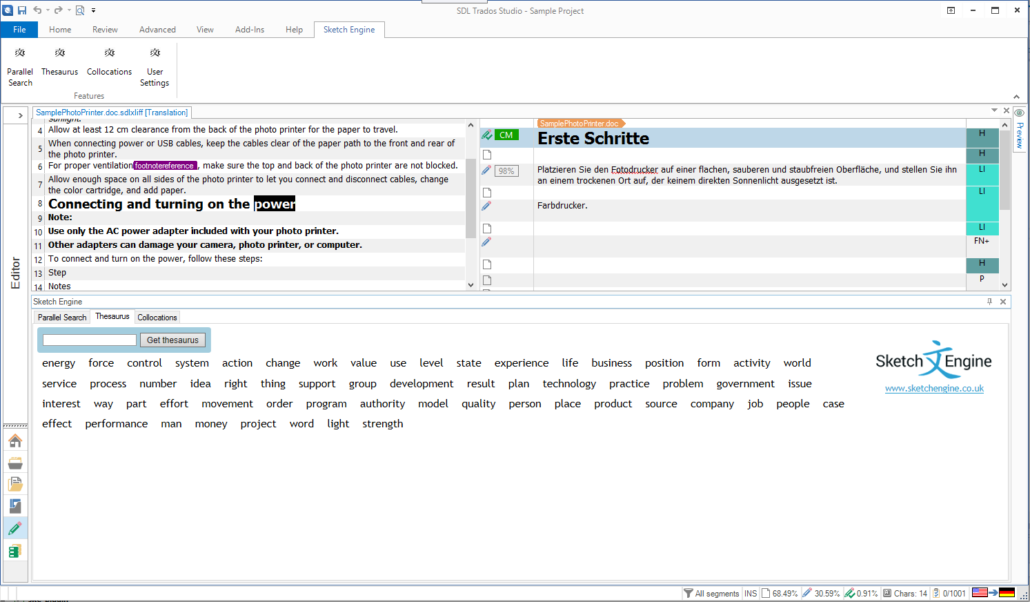Click the Get thesaurus button
The image size is (1030, 602).
pyautogui.click(x=173, y=340)
